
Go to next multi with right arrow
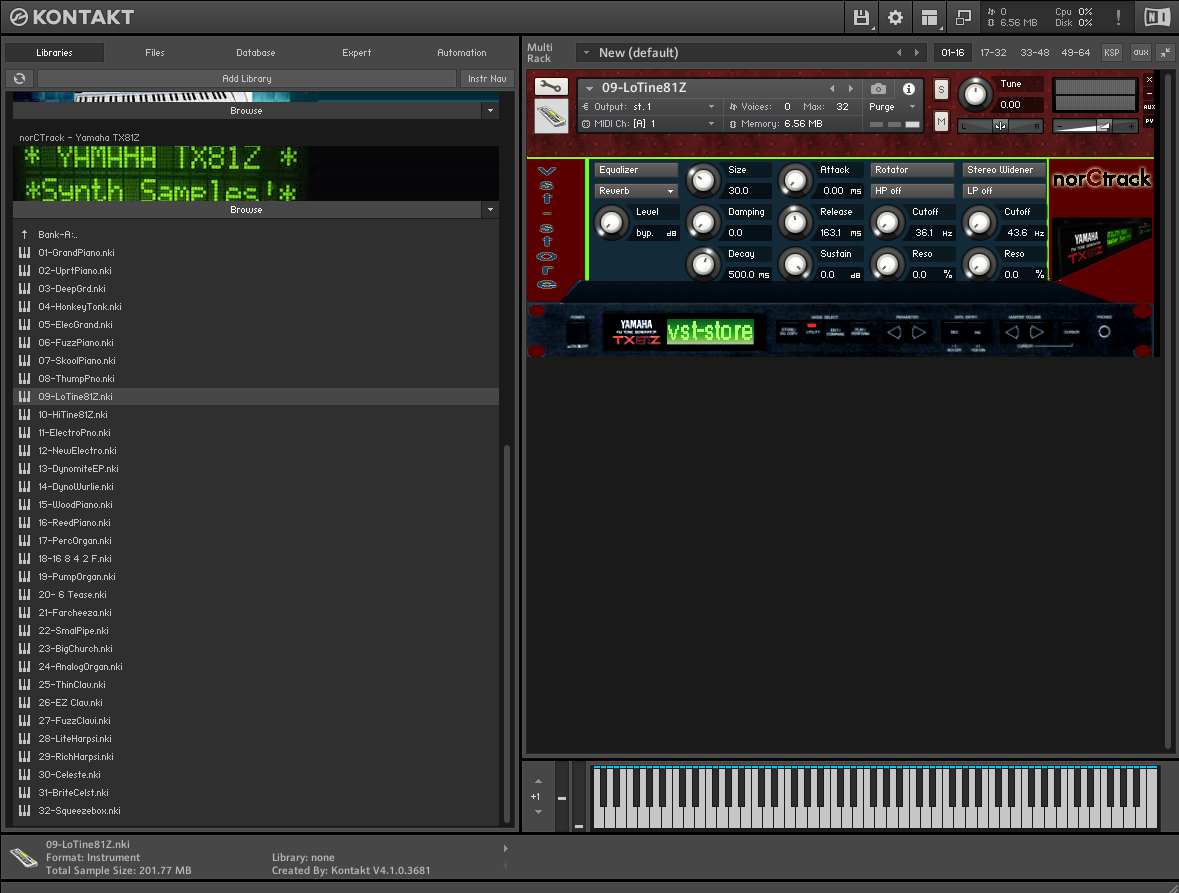click(917, 53)
